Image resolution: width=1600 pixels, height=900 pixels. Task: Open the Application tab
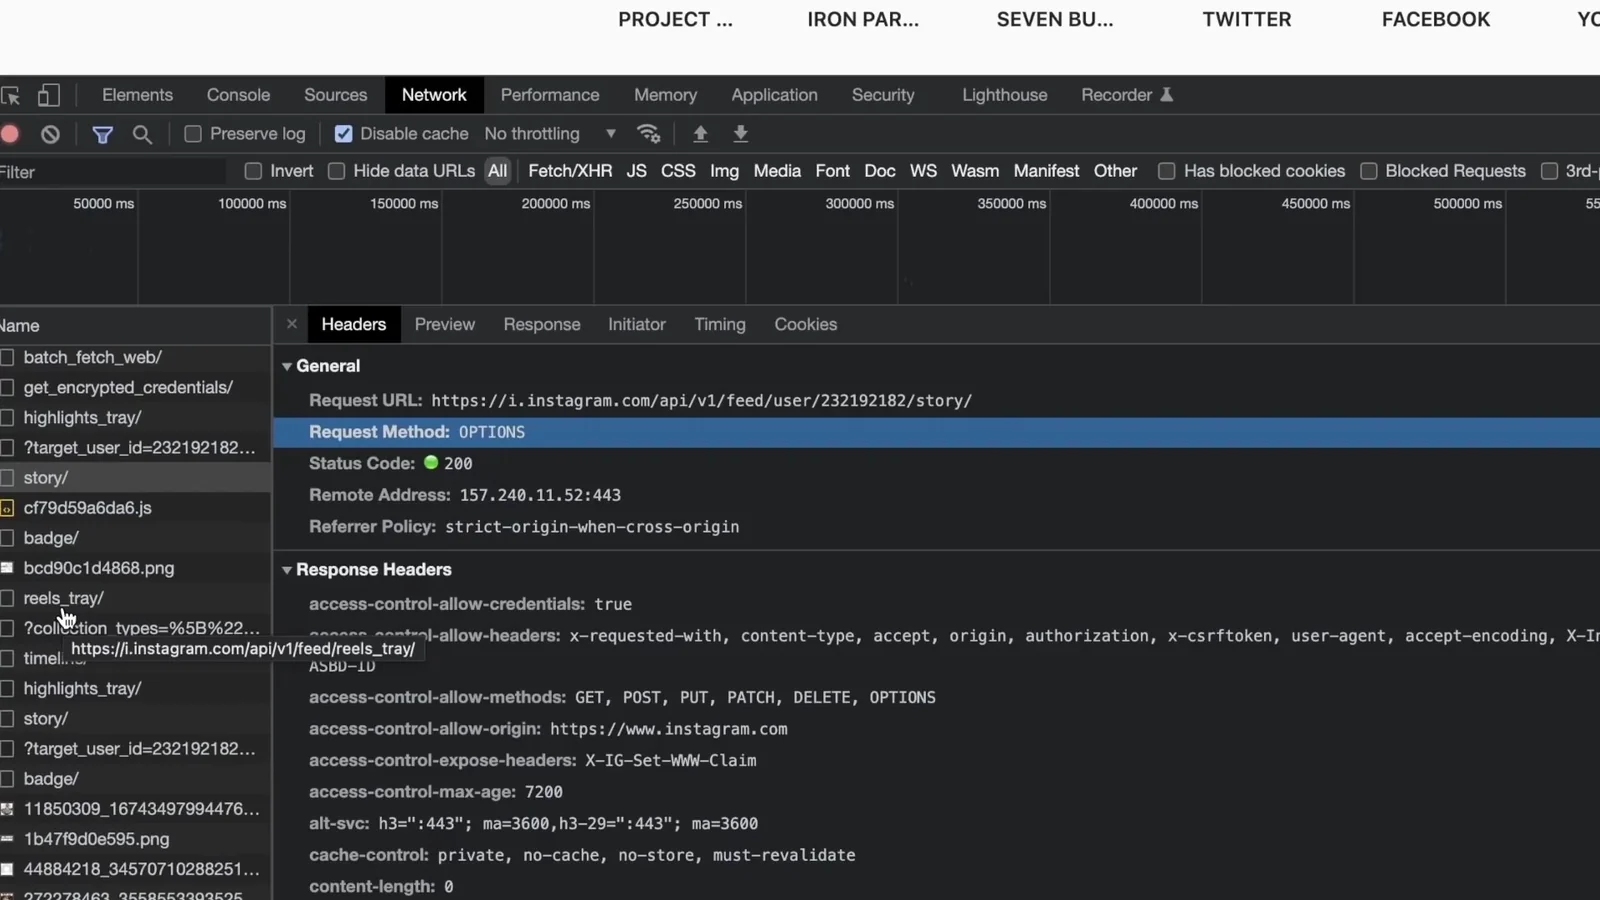774,95
